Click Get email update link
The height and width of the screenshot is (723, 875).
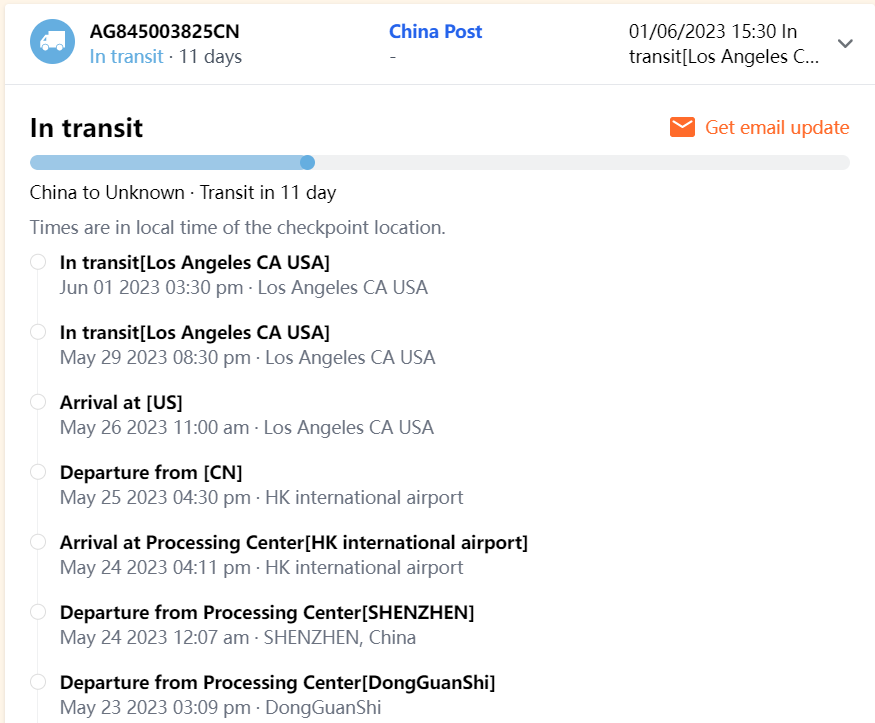coord(777,127)
